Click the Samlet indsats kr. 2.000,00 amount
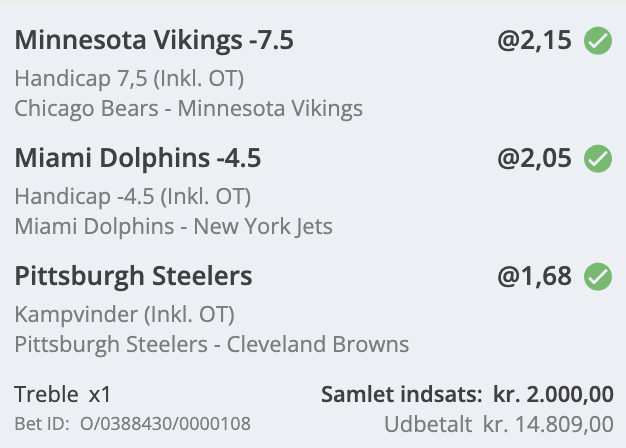Viewport: 626px width, 448px height. click(553, 394)
